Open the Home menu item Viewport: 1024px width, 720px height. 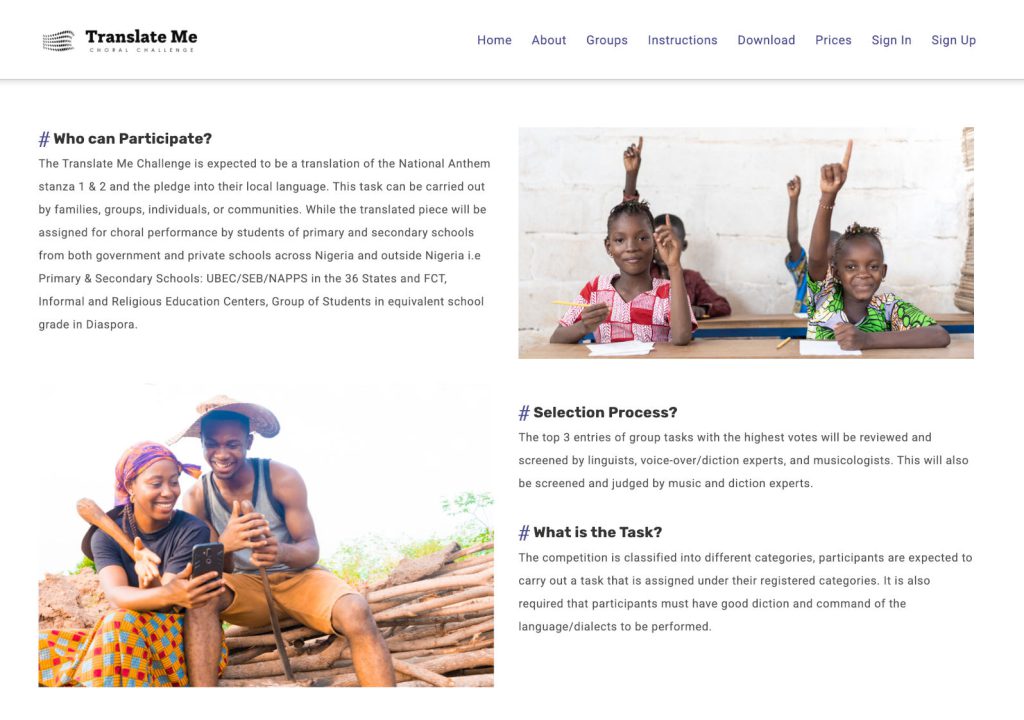pyautogui.click(x=494, y=40)
